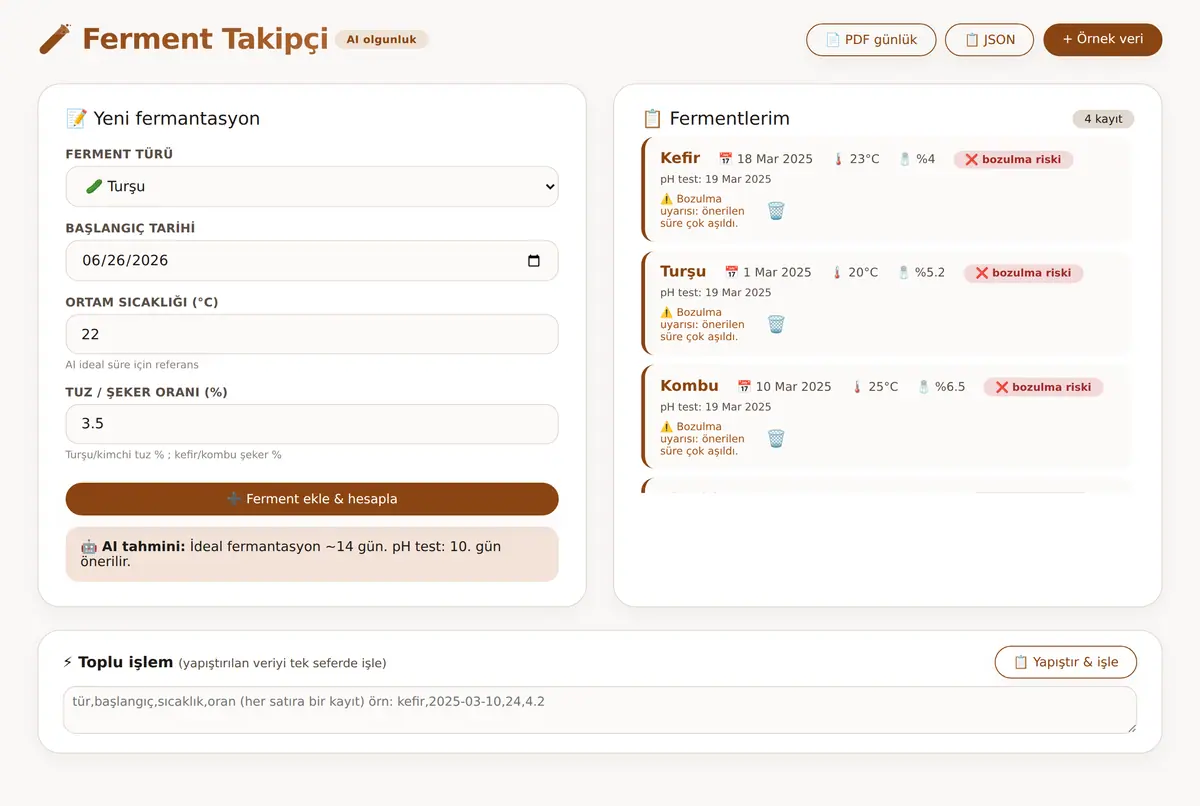The width and height of the screenshot is (1200, 806).
Task: Click the %6.5 sugar ratio value
Action: point(941,387)
